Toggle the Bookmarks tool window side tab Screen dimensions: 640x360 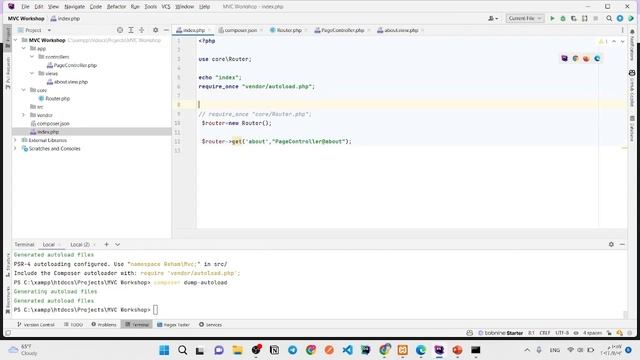pos(7,300)
